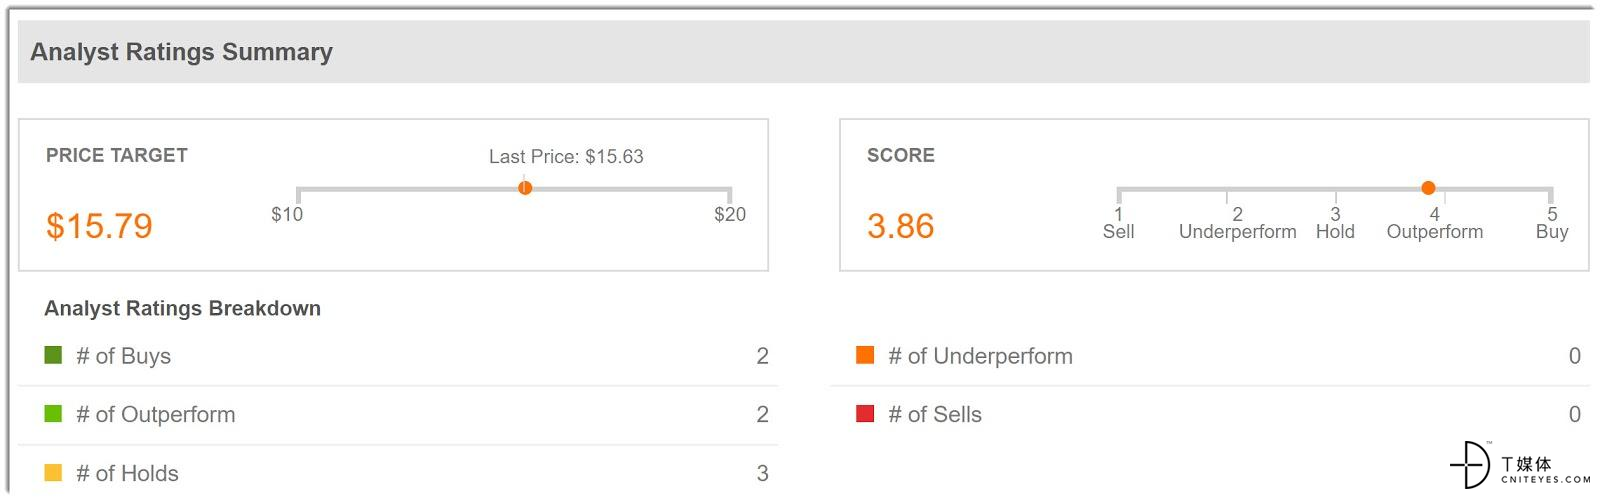Click the 1 Sell score label
Image resolution: width=1600 pixels, height=499 pixels.
(x=1118, y=223)
